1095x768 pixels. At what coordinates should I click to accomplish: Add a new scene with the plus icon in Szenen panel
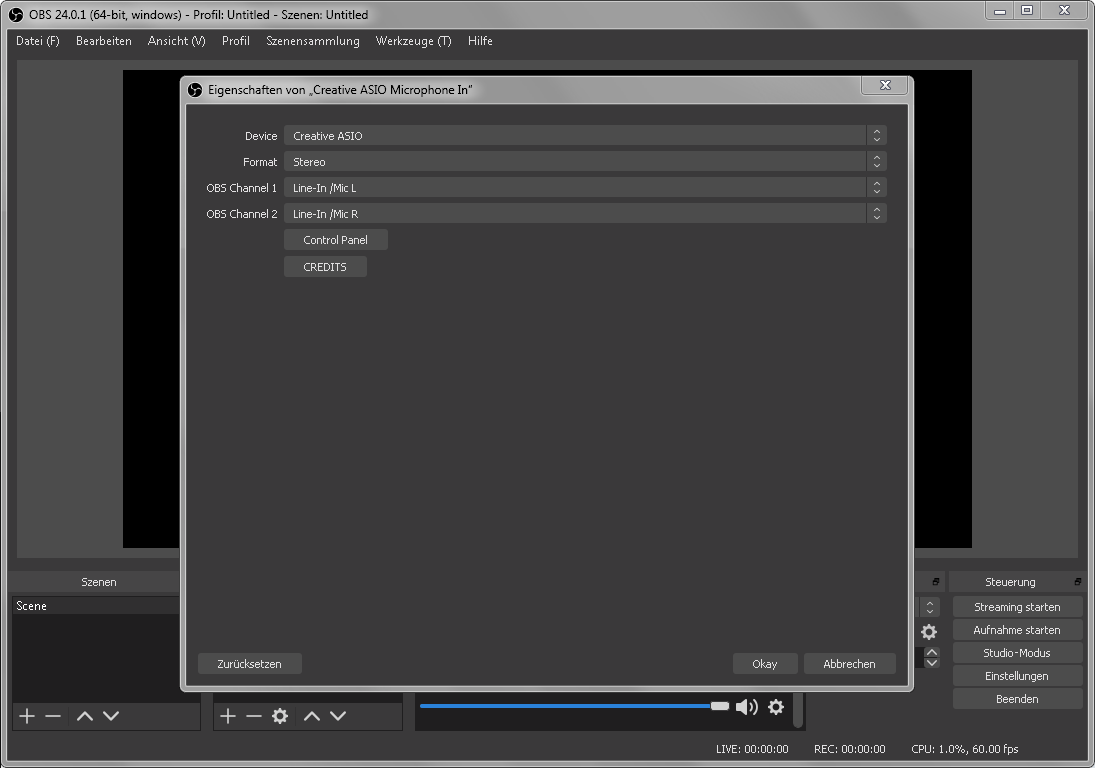click(x=27, y=716)
